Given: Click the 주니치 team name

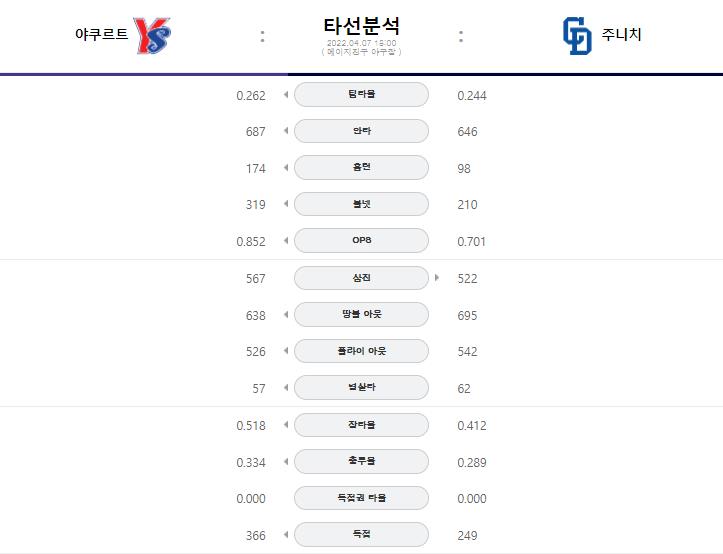Looking at the screenshot, I should point(621,34).
